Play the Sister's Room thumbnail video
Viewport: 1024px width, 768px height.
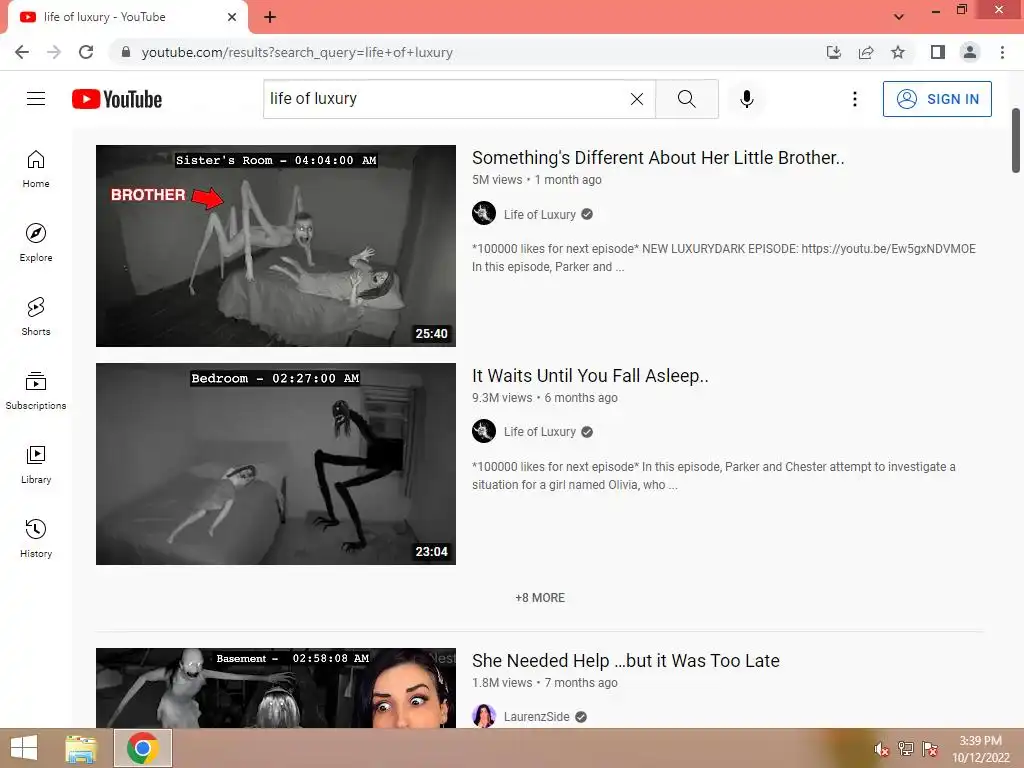276,246
